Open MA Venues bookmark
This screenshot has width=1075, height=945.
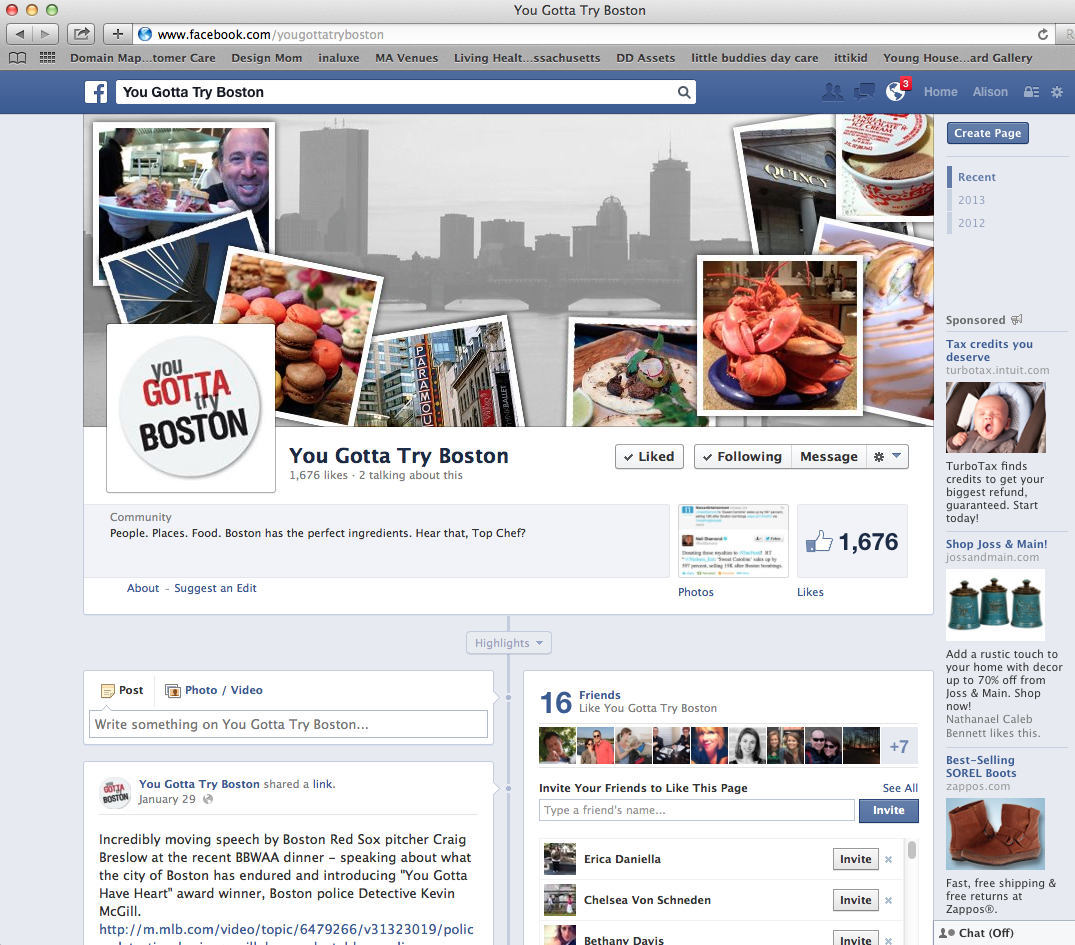pos(407,58)
